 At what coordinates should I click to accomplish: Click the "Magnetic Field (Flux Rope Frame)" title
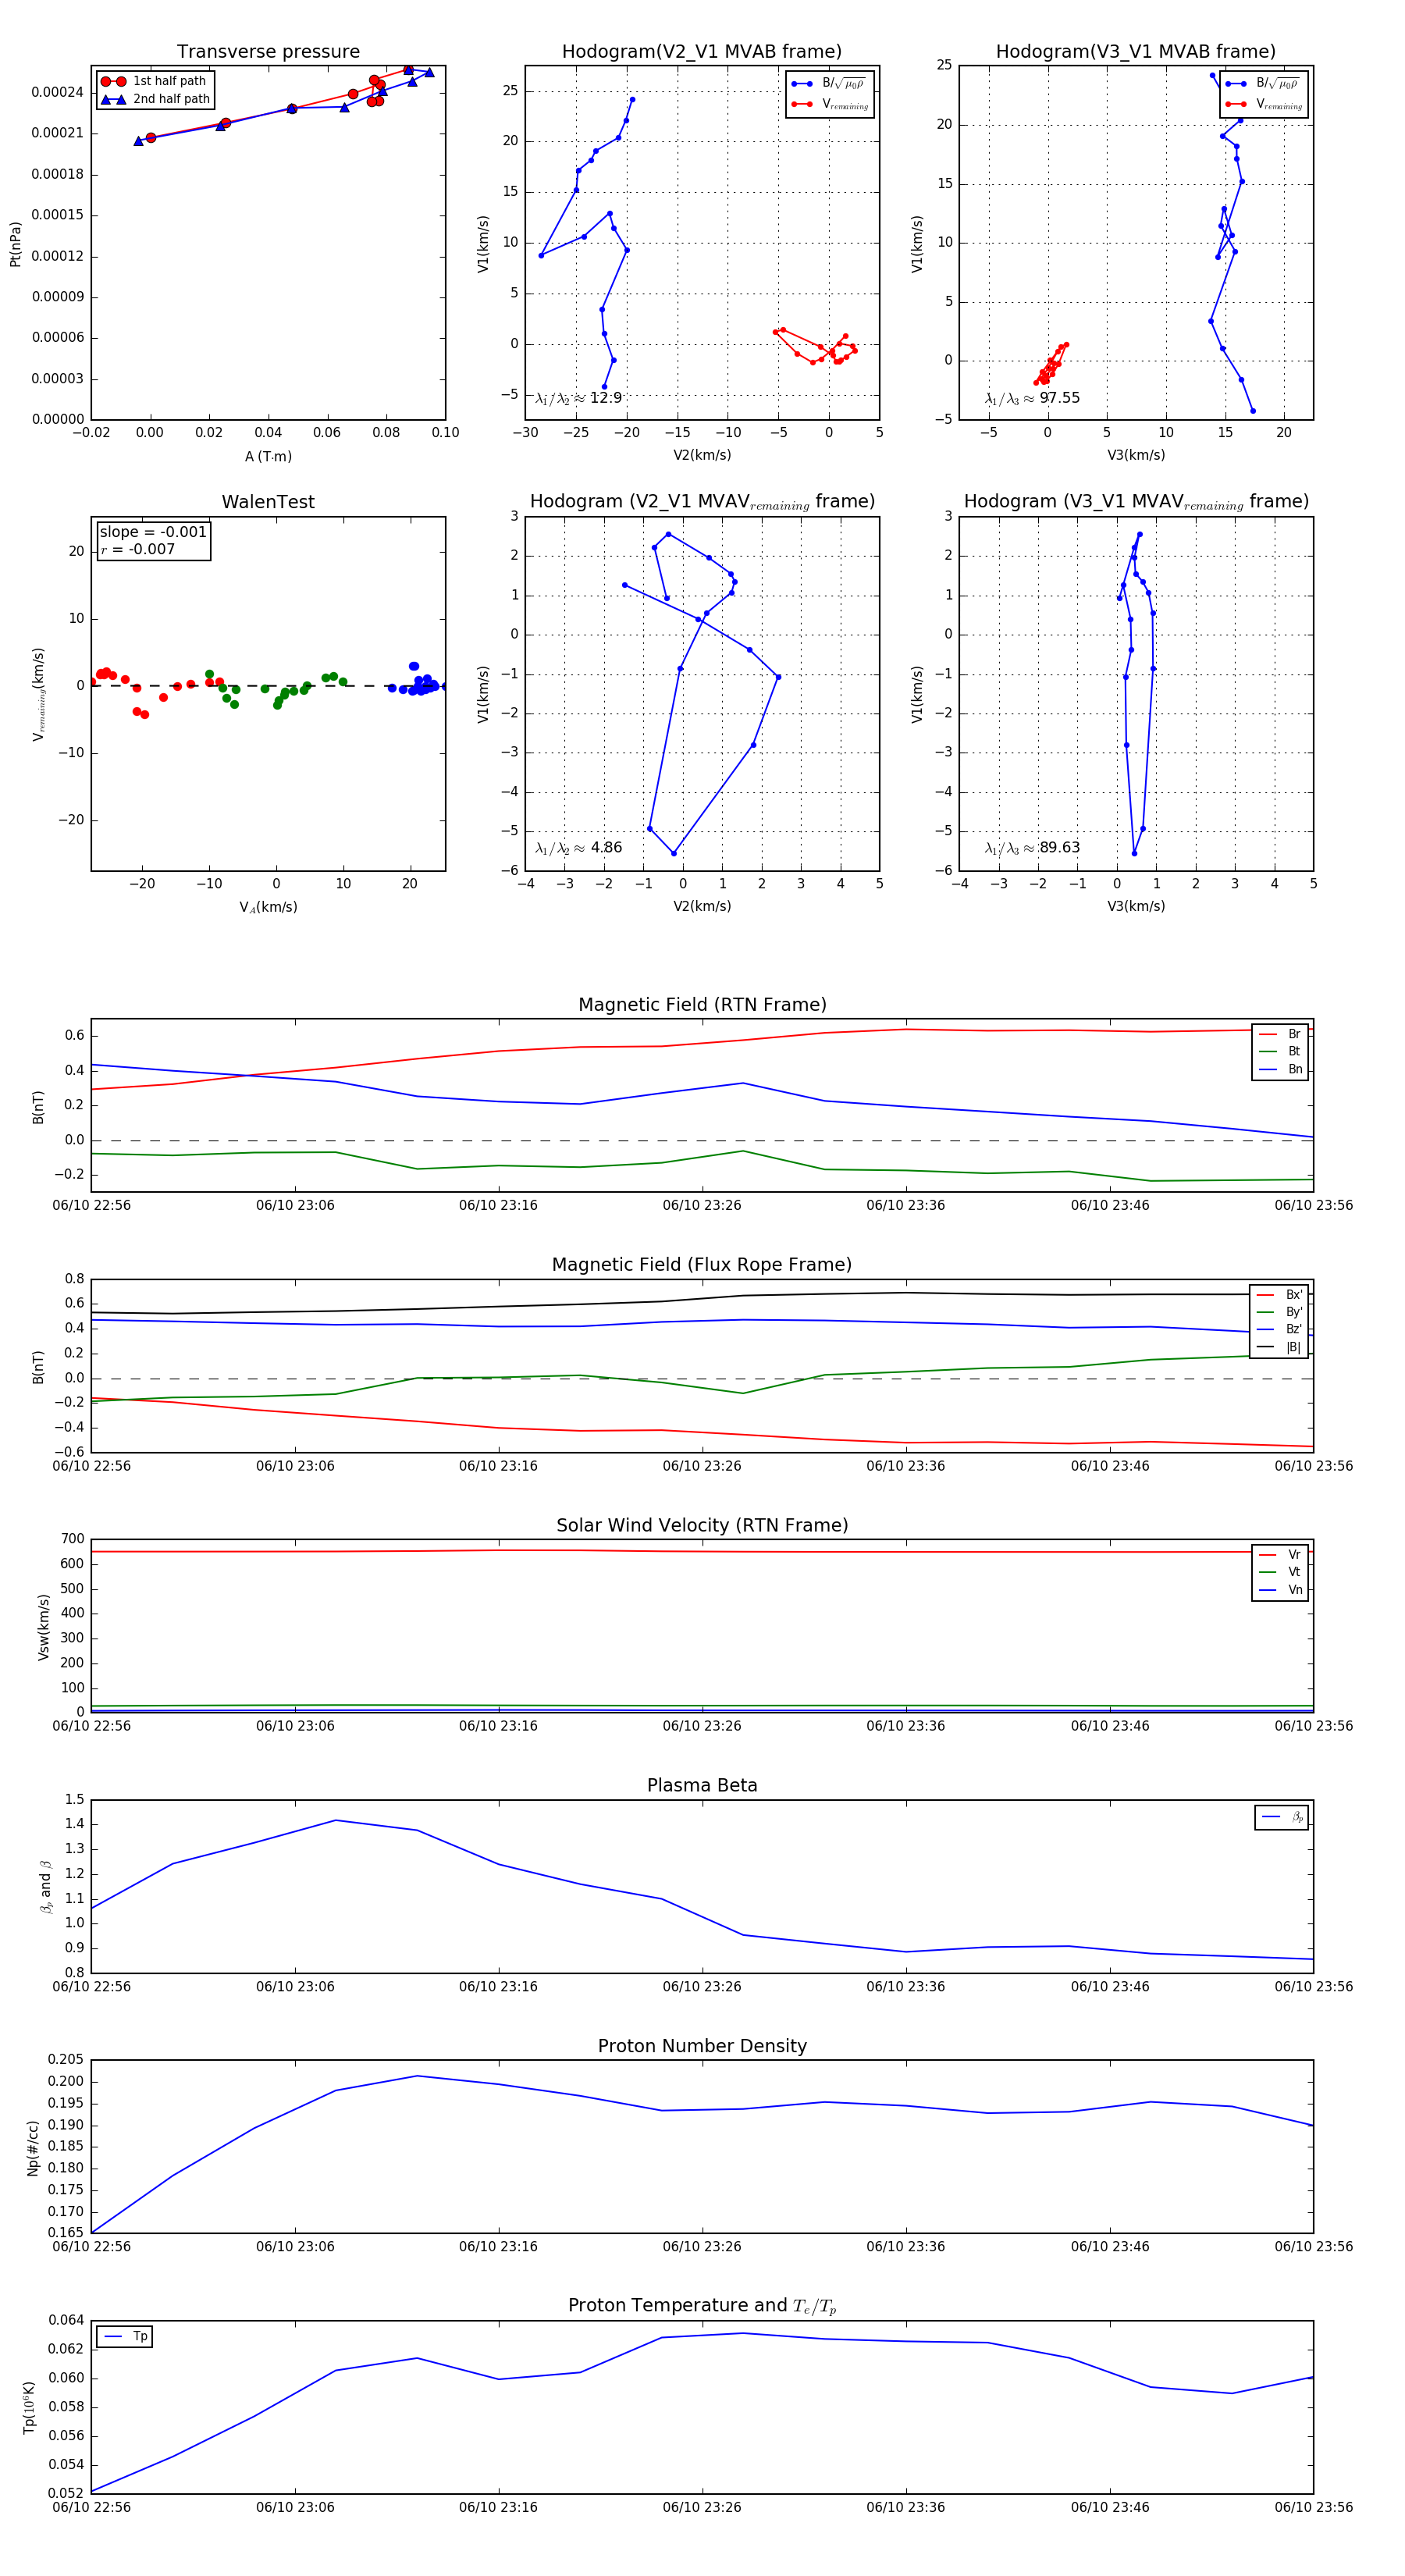[x=702, y=1265]
